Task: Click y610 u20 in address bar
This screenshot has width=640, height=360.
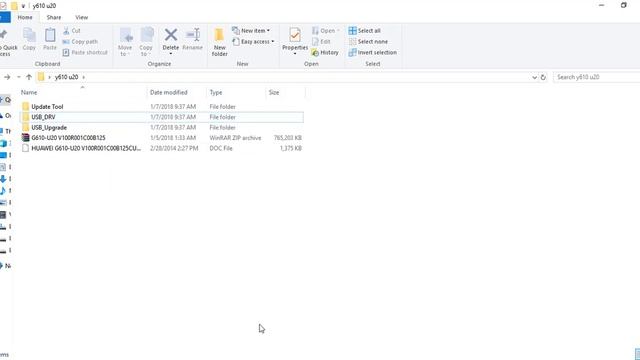Action: tap(67, 77)
